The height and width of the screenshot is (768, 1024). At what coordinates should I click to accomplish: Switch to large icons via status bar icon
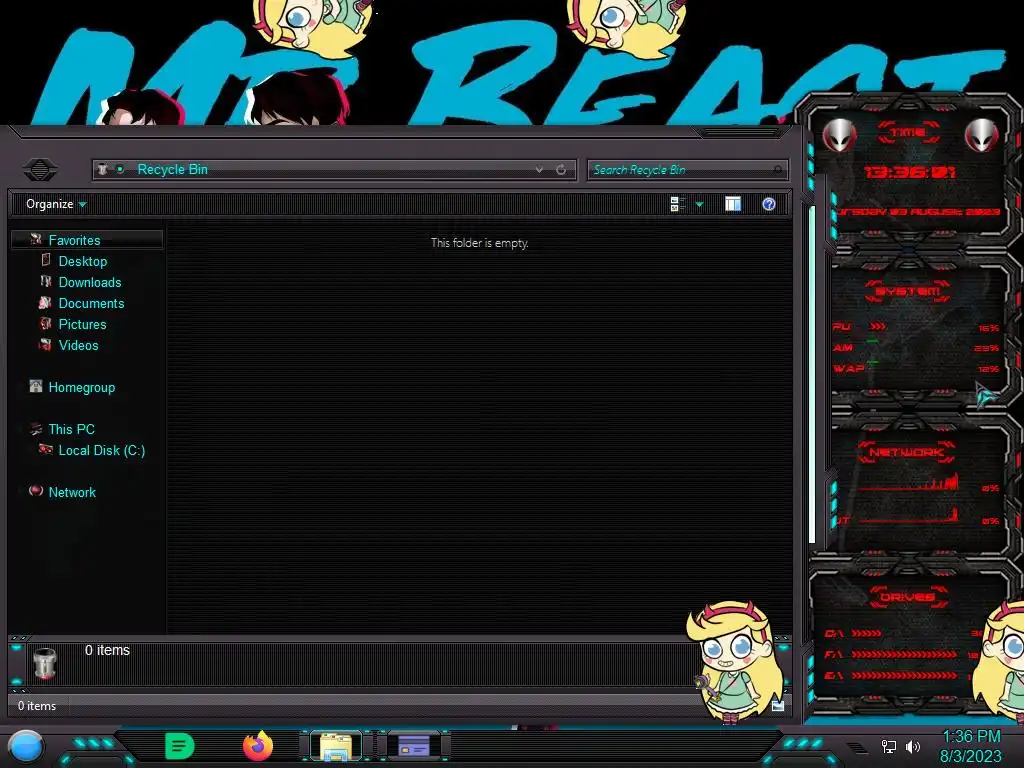778,705
